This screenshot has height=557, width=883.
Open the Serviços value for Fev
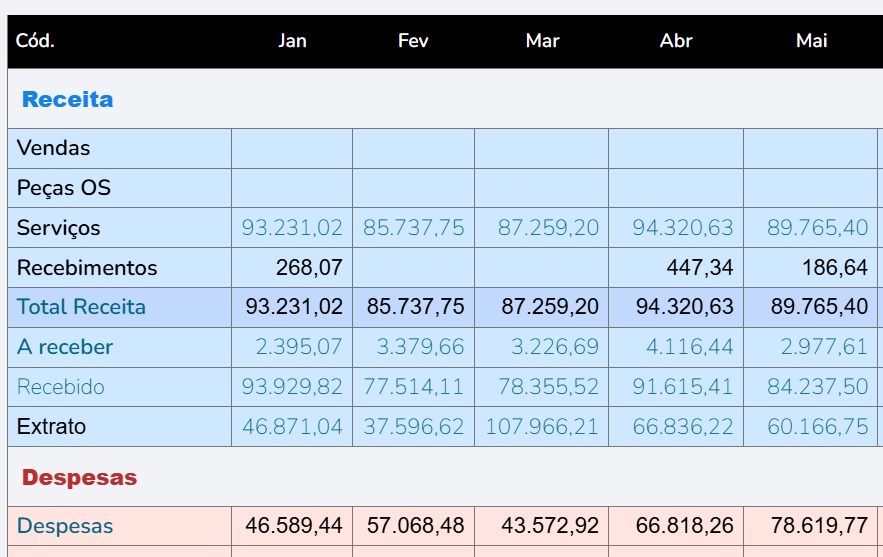click(x=413, y=228)
